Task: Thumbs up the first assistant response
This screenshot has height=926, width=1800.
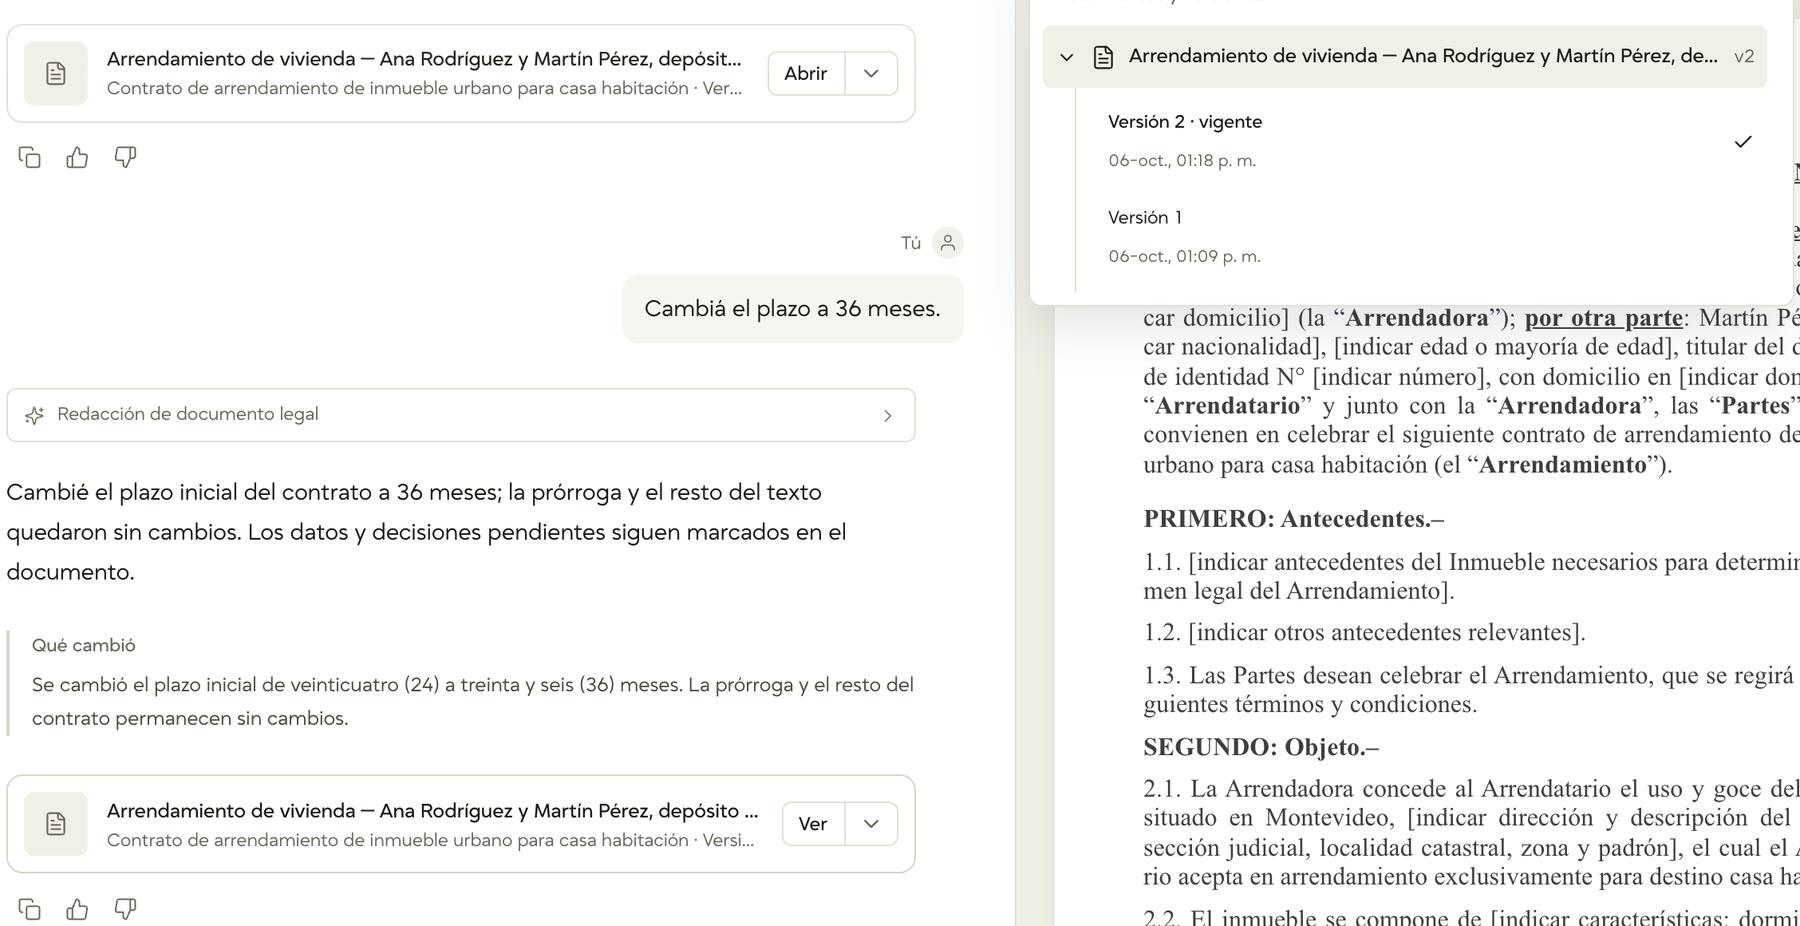Action: click(x=77, y=157)
